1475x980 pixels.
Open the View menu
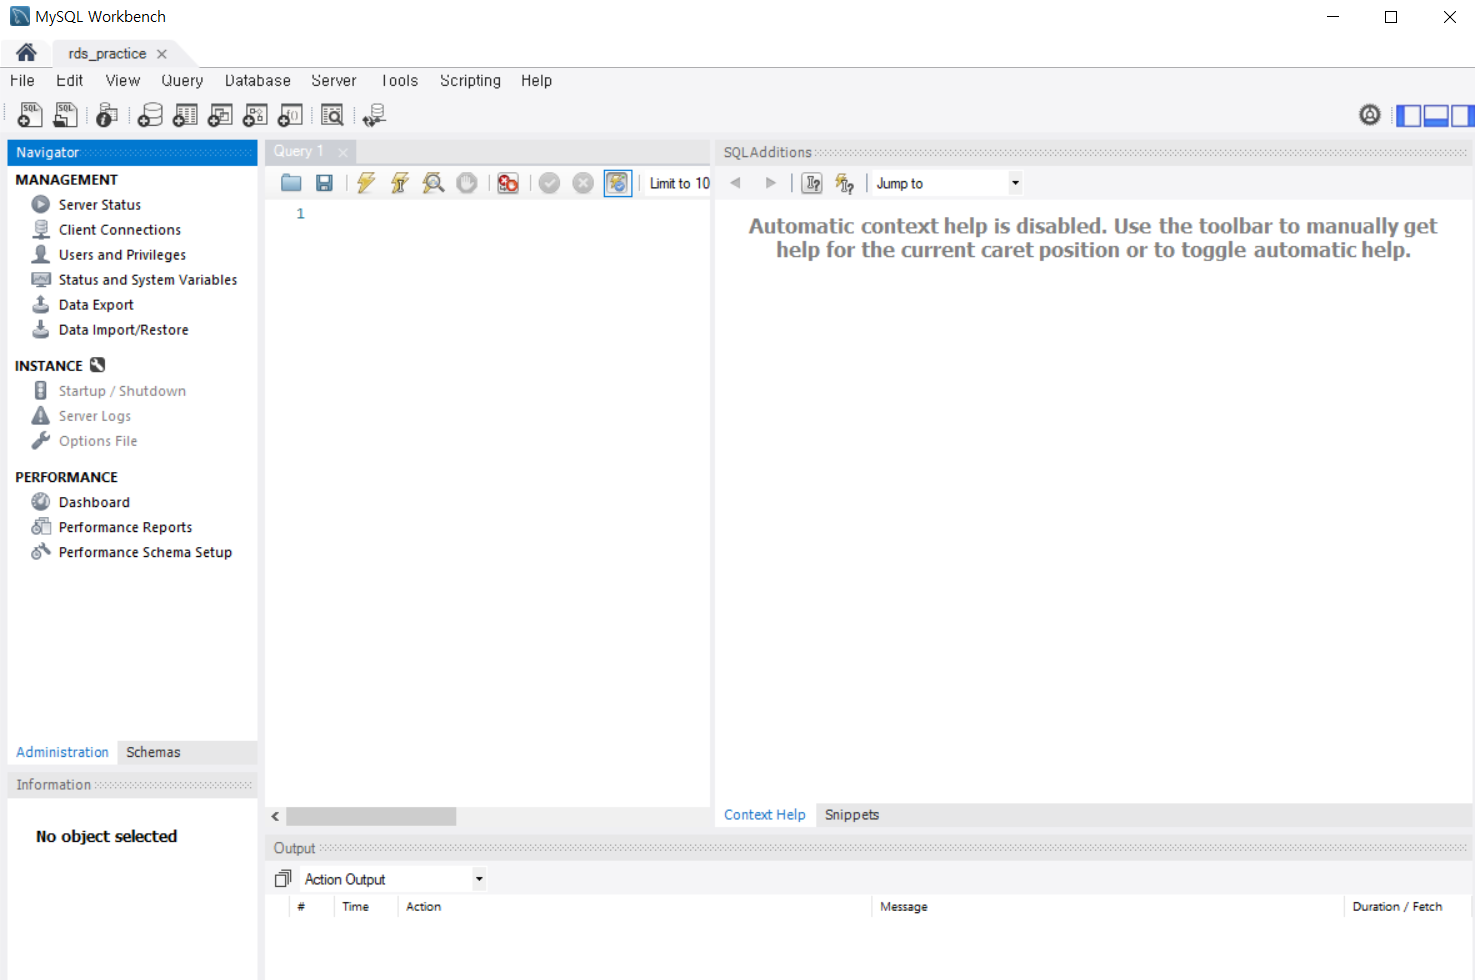click(x=123, y=81)
